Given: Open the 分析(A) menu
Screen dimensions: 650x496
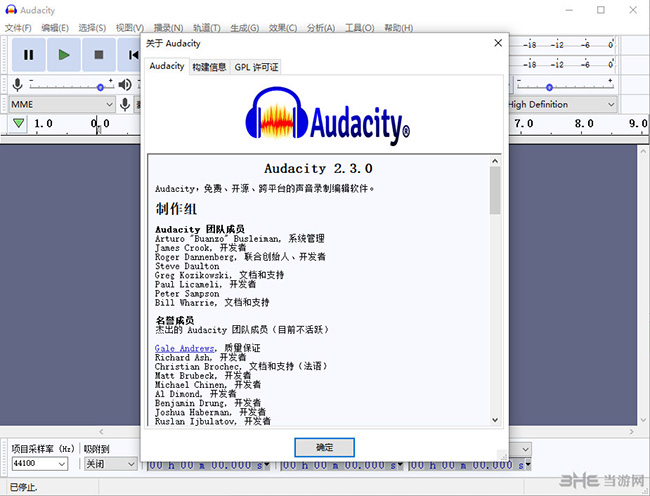Looking at the screenshot, I should tap(321, 28).
